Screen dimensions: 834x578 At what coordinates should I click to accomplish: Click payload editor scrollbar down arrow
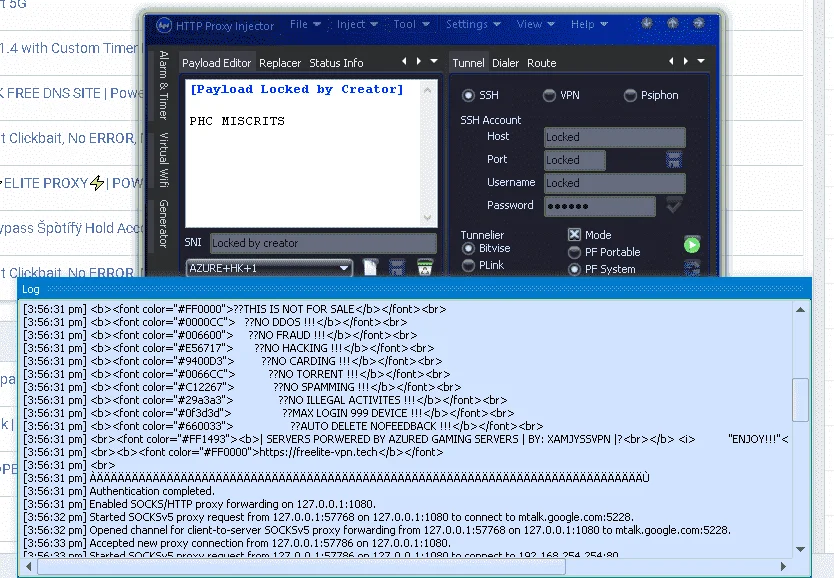point(427,217)
